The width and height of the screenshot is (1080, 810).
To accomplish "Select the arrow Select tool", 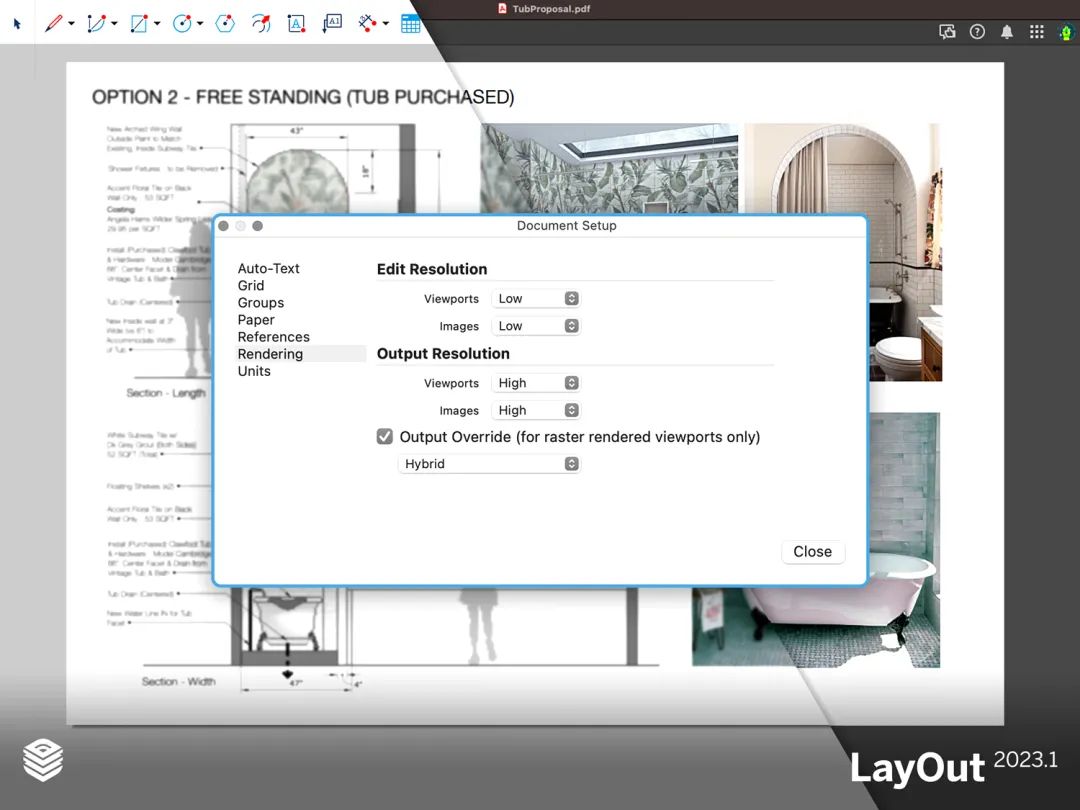I will 16,22.
